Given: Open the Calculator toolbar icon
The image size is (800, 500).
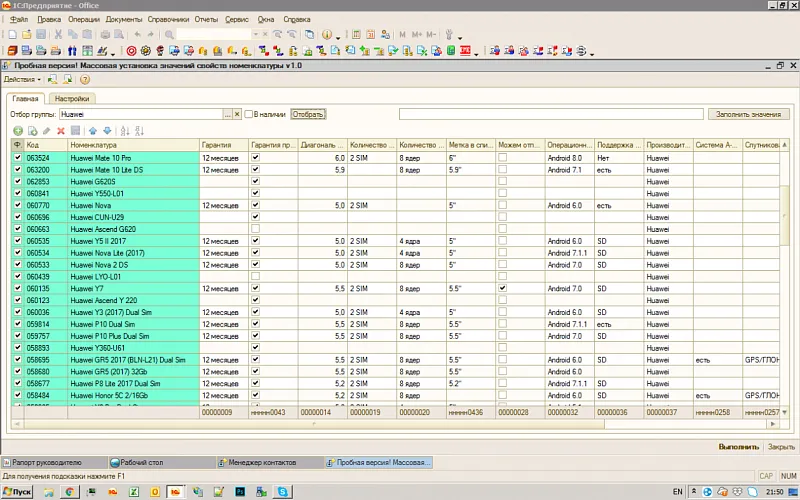Looking at the screenshot, I should [356, 35].
